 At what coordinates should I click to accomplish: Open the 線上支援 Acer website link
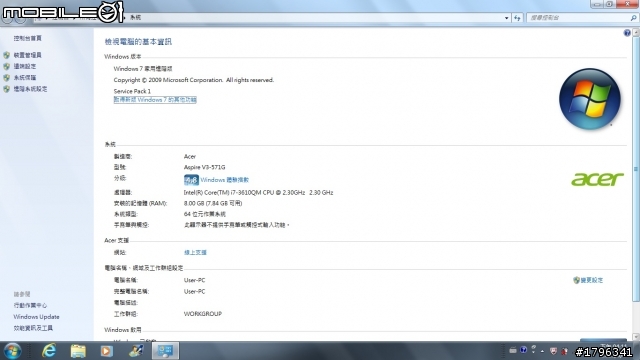pyautogui.click(x=195, y=253)
